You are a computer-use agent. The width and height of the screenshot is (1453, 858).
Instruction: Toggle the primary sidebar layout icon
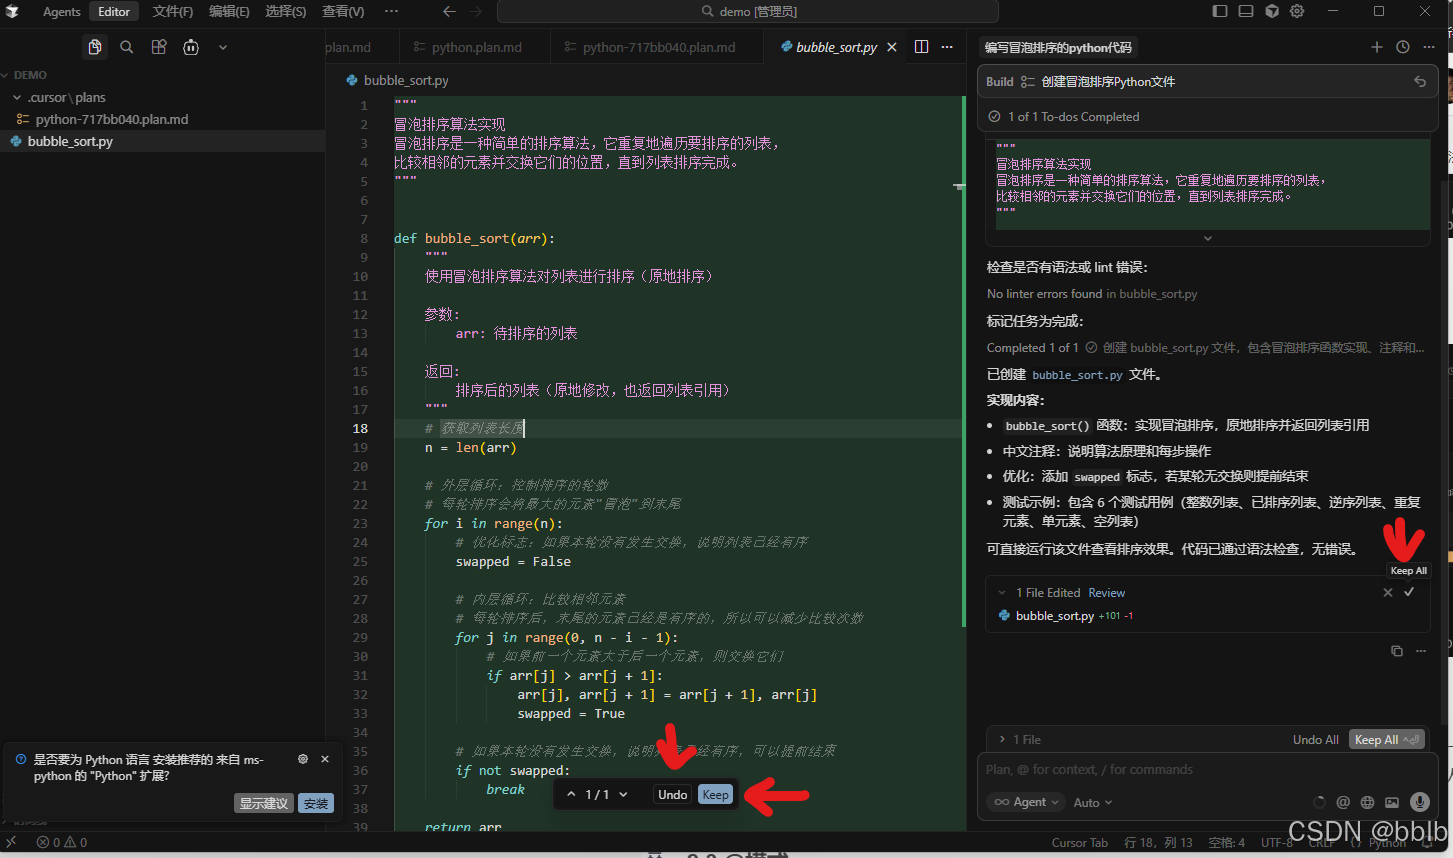[1220, 11]
